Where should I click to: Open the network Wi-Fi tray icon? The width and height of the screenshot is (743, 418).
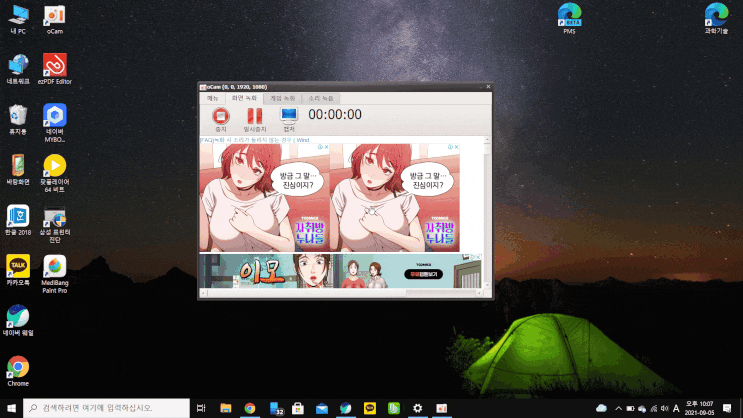click(654, 409)
